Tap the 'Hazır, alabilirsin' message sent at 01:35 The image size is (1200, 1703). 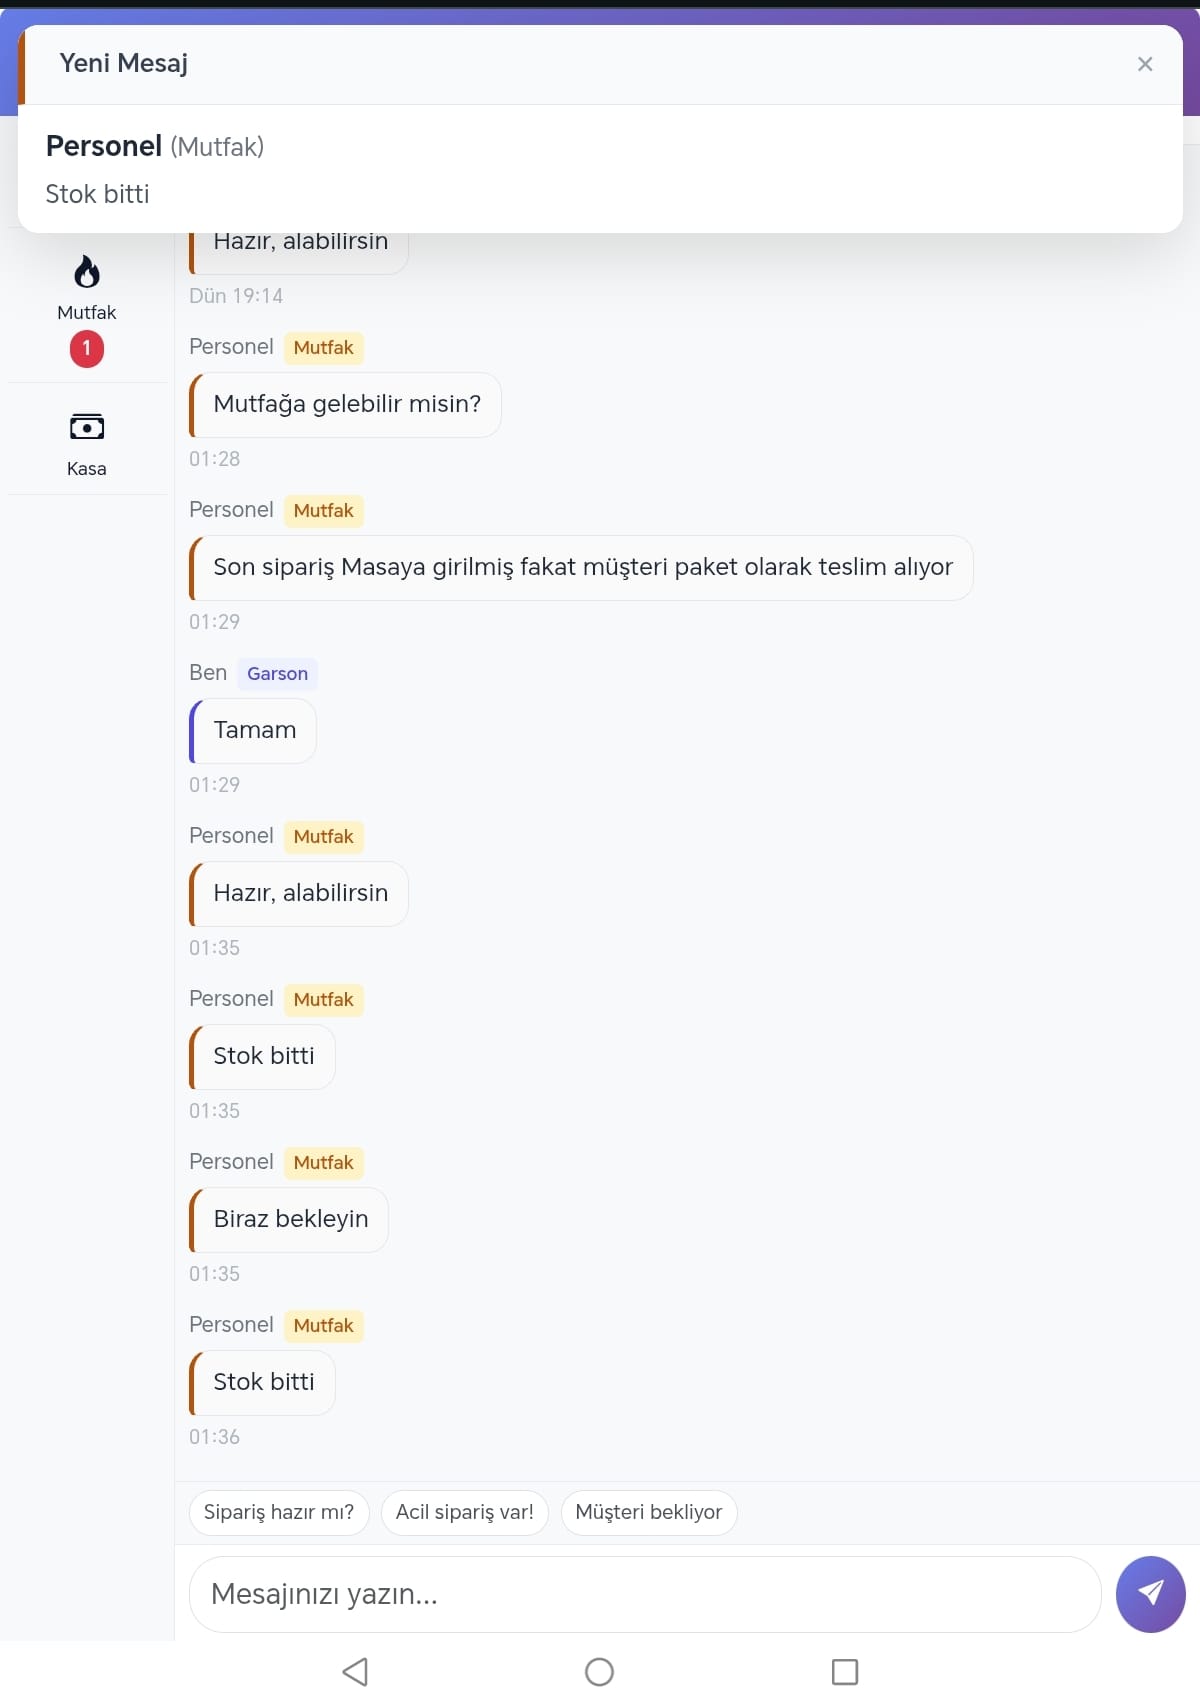click(300, 894)
